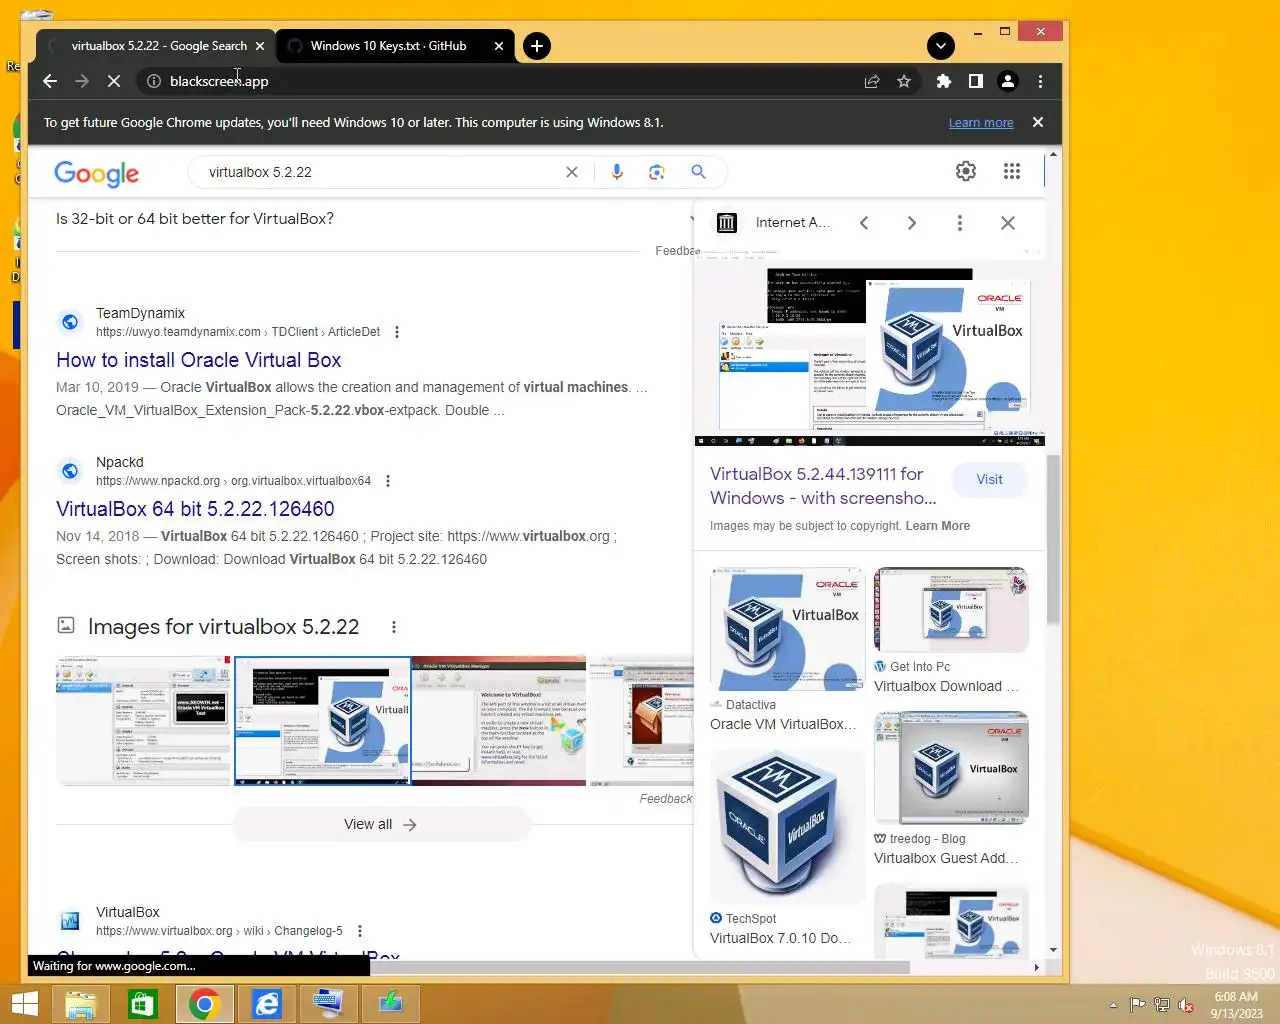Open File Explorer from taskbar
Screen dimensions: 1280x1024
[x=81, y=1004]
